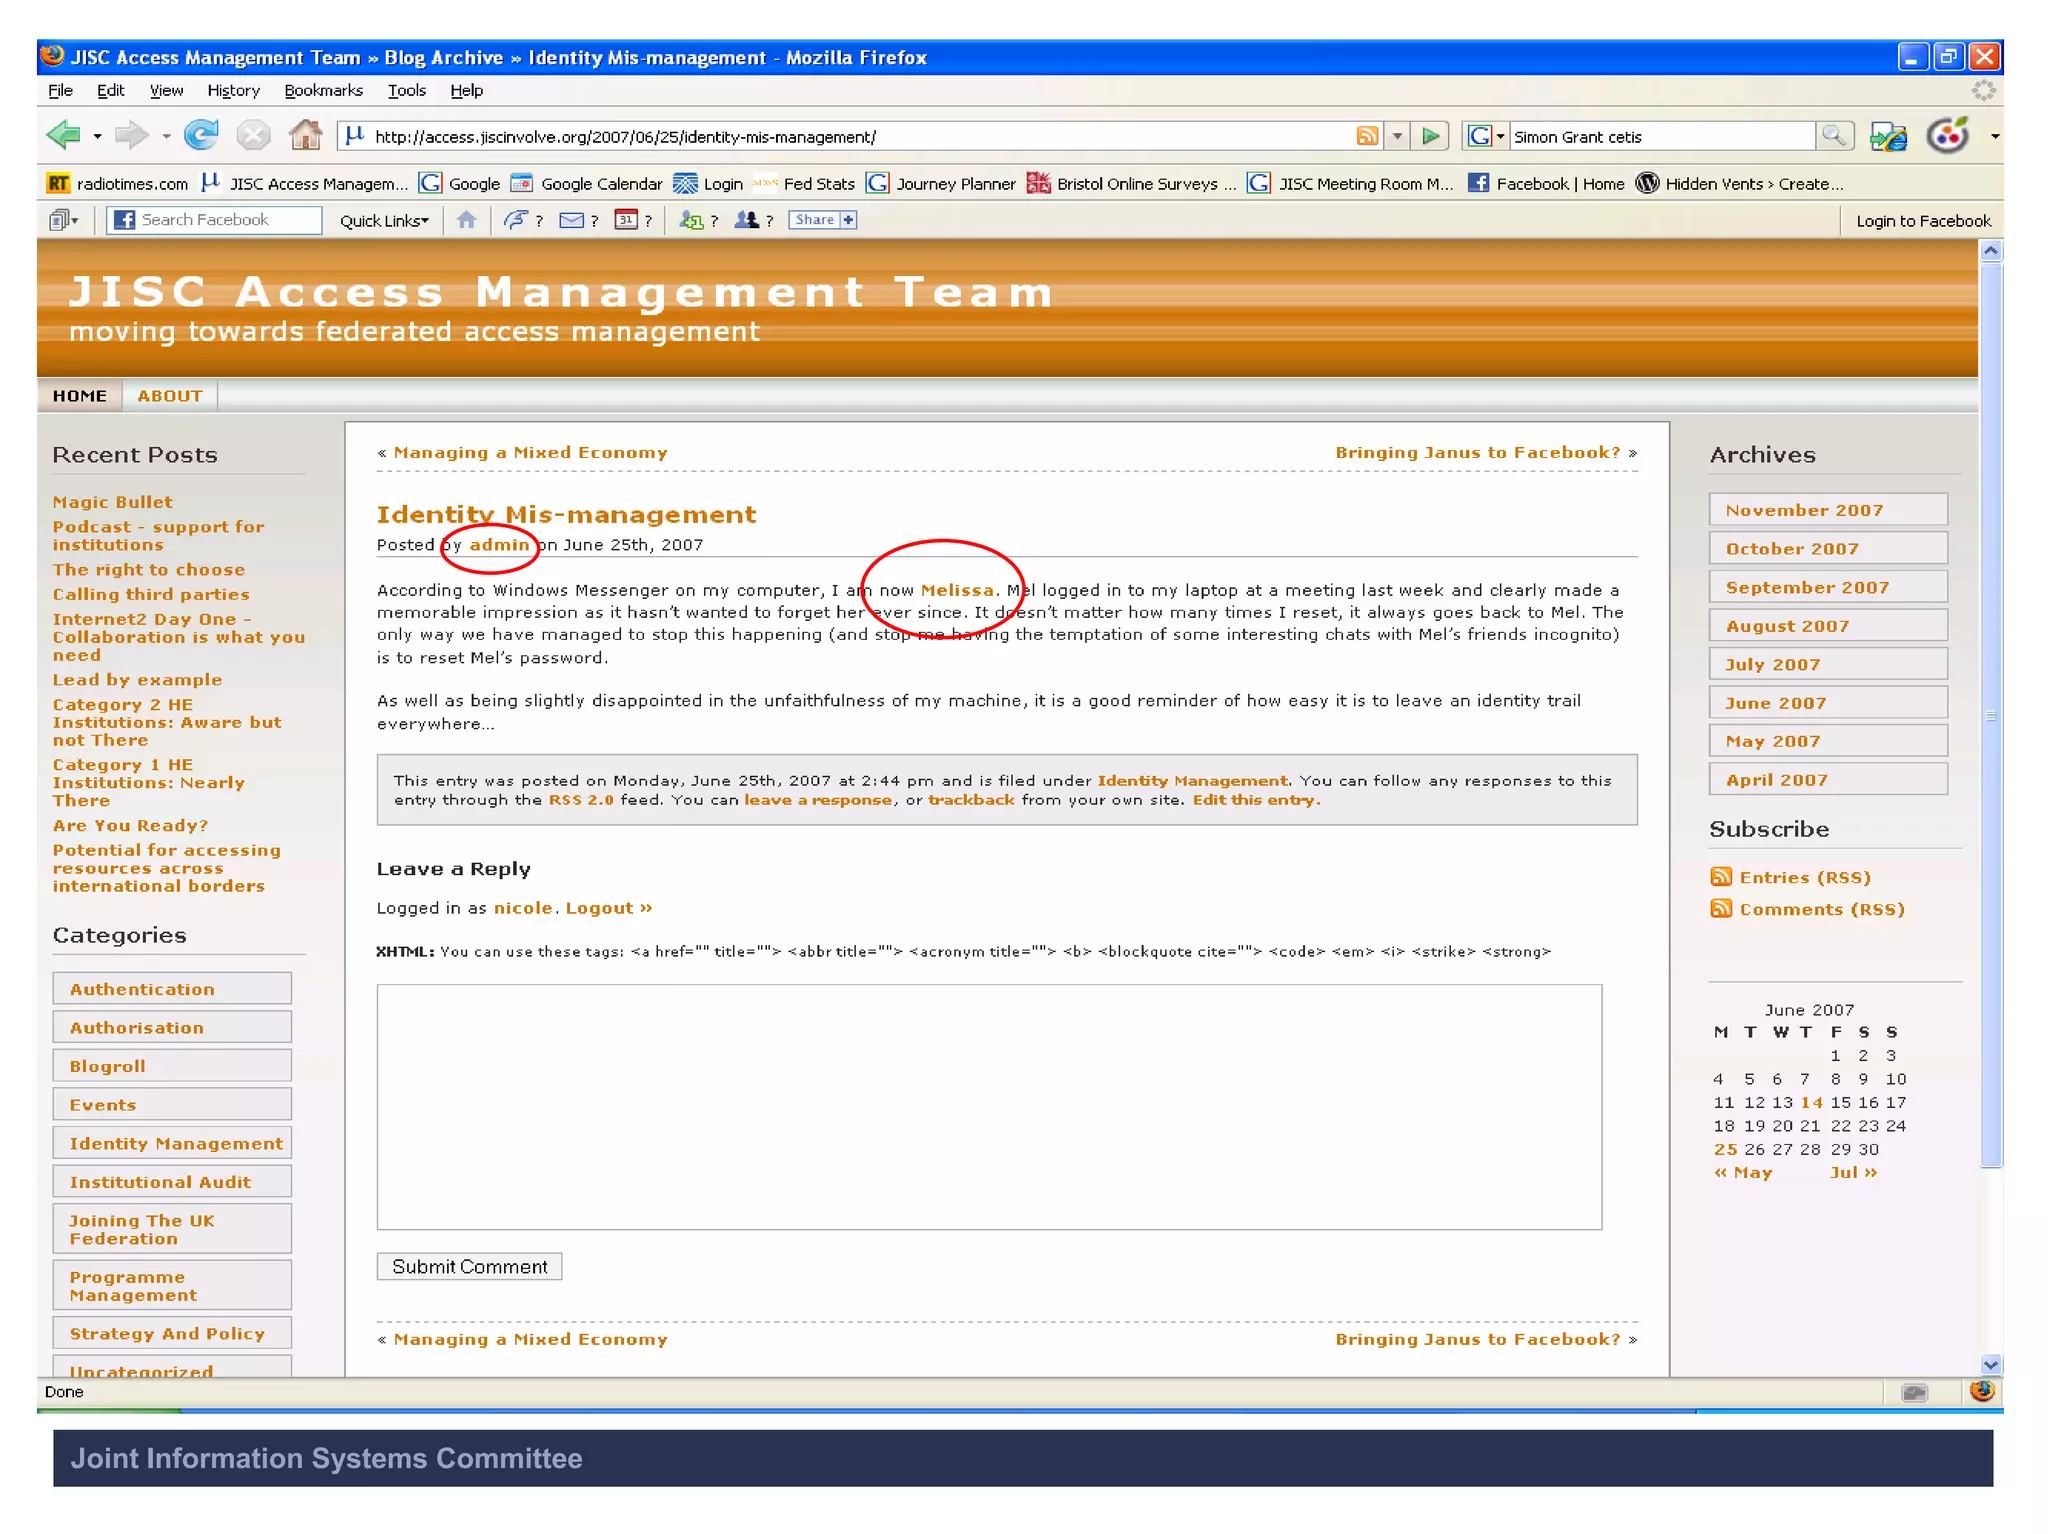The width and height of the screenshot is (2048, 1534).
Task: Click the Facebook toolbar home icon
Action: tap(466, 220)
